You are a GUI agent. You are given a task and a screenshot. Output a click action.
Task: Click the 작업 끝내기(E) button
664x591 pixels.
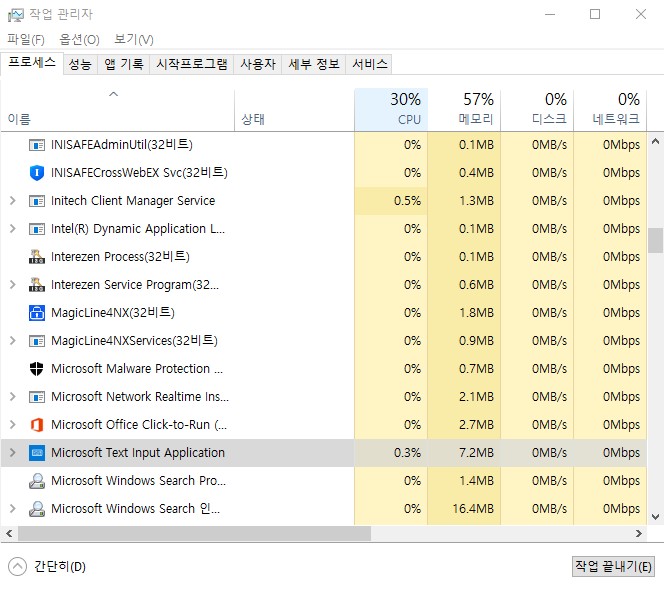(x=613, y=566)
